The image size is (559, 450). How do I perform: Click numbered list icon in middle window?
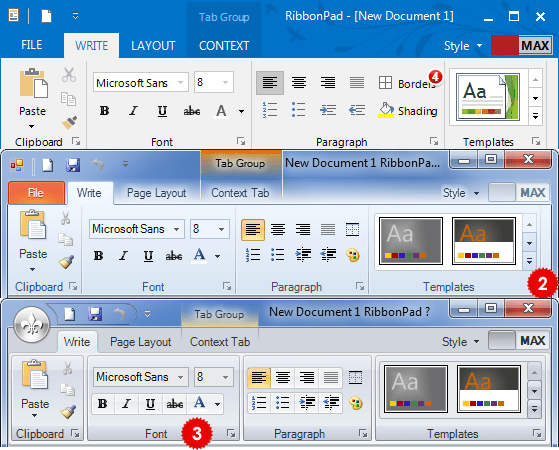coord(253,255)
